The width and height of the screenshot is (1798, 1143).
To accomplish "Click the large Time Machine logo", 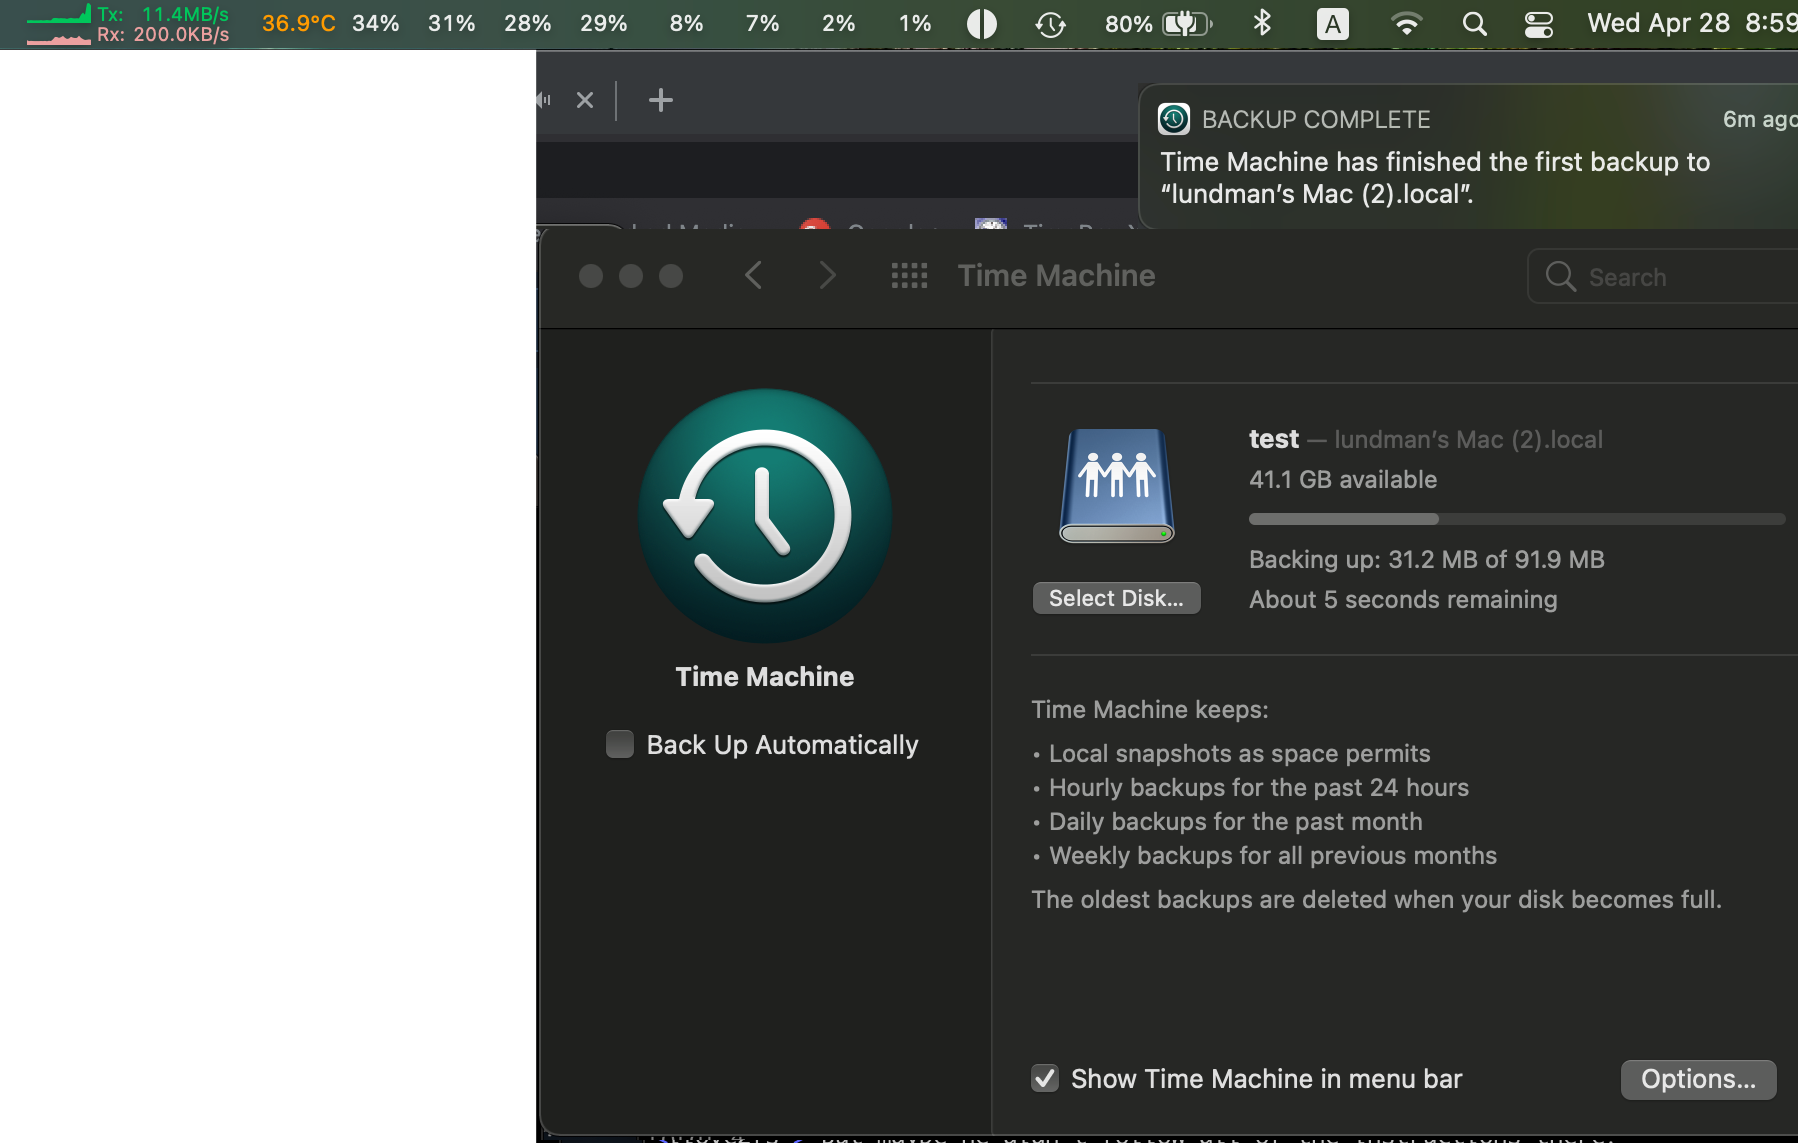I will [765, 515].
